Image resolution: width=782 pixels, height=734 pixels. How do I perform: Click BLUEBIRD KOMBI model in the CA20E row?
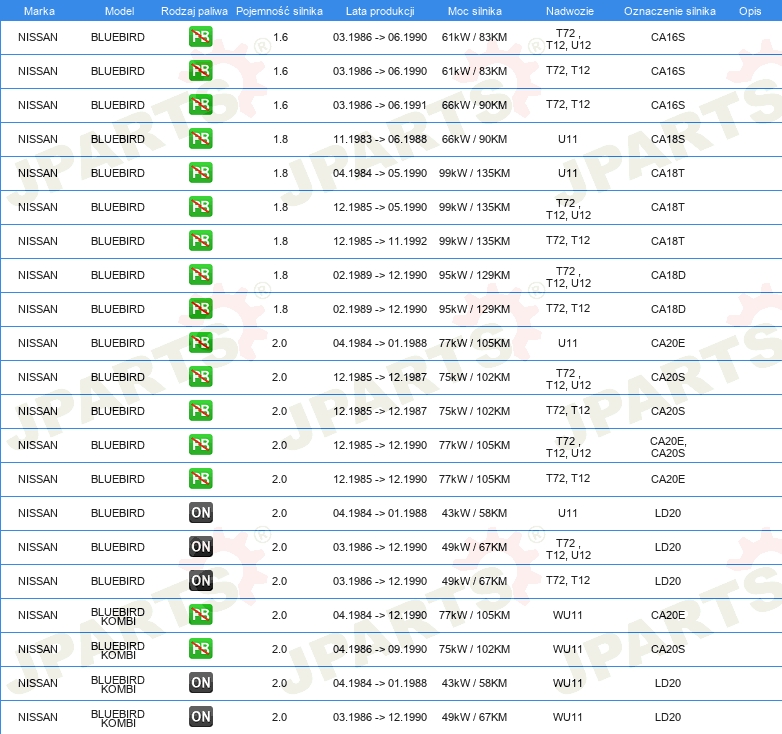pyautogui.click(x=118, y=616)
